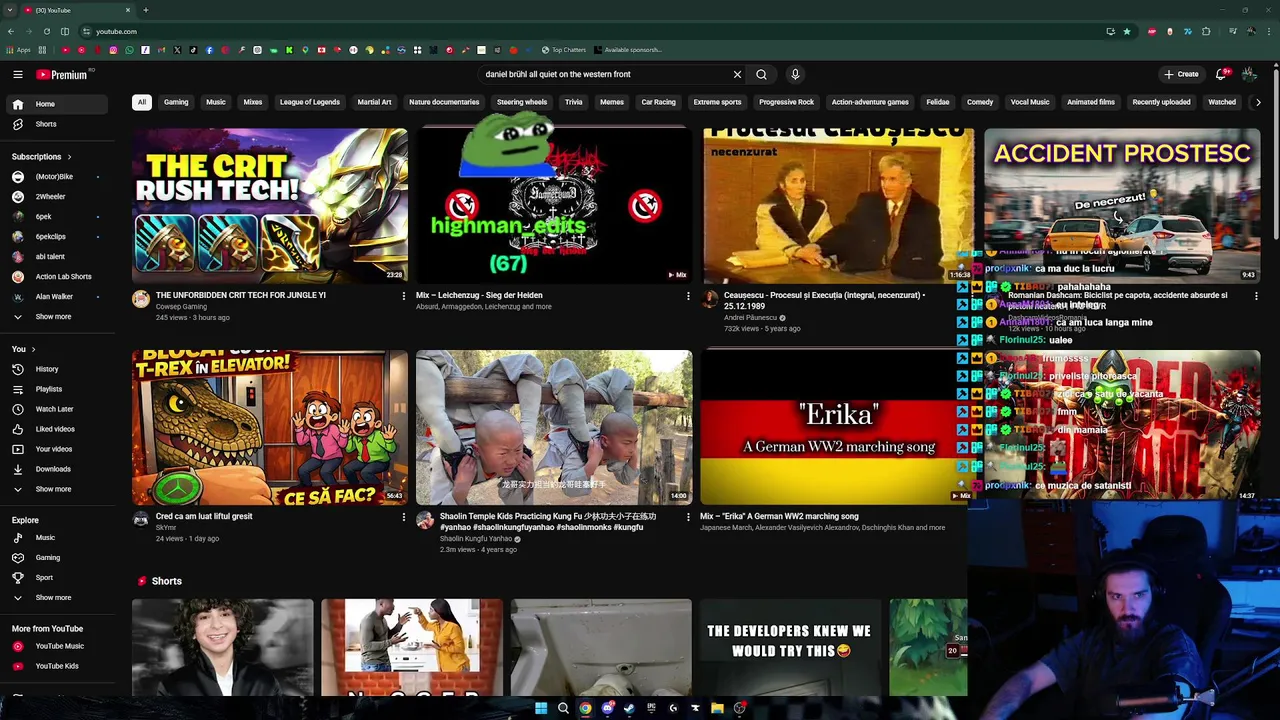This screenshot has width=1280, height=720.
Task: Open Steam from the taskbar
Action: 629,708
